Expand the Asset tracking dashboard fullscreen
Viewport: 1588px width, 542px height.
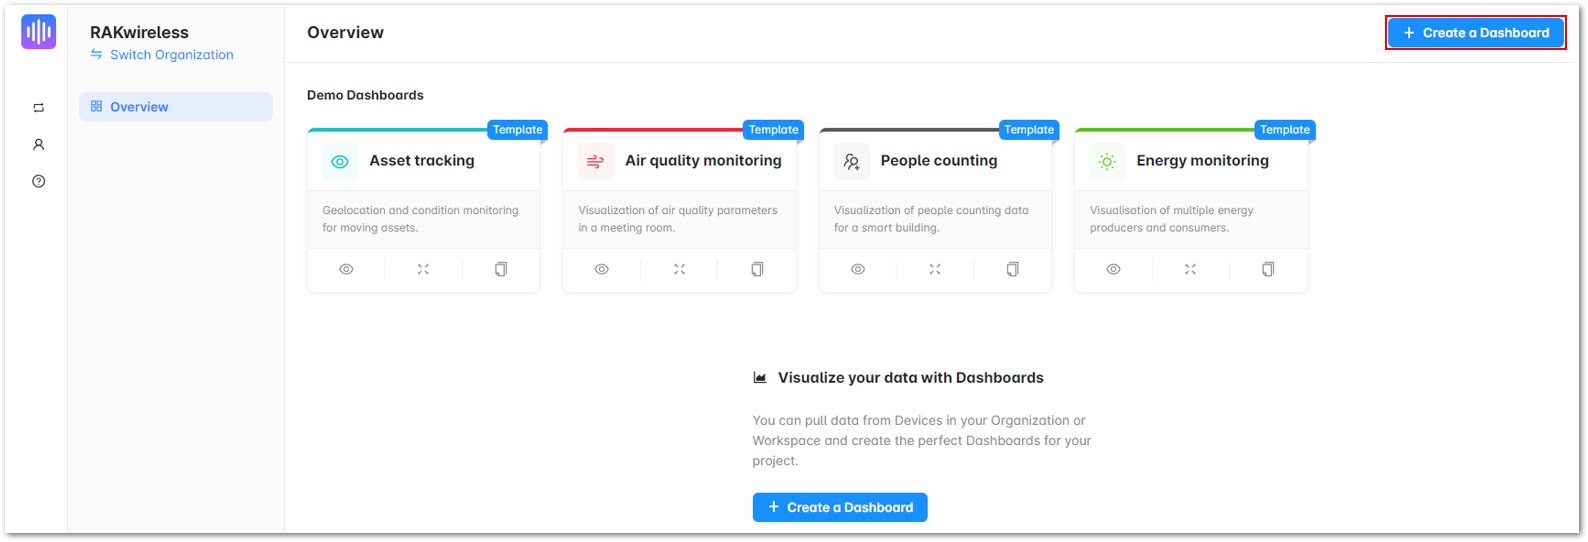point(423,269)
